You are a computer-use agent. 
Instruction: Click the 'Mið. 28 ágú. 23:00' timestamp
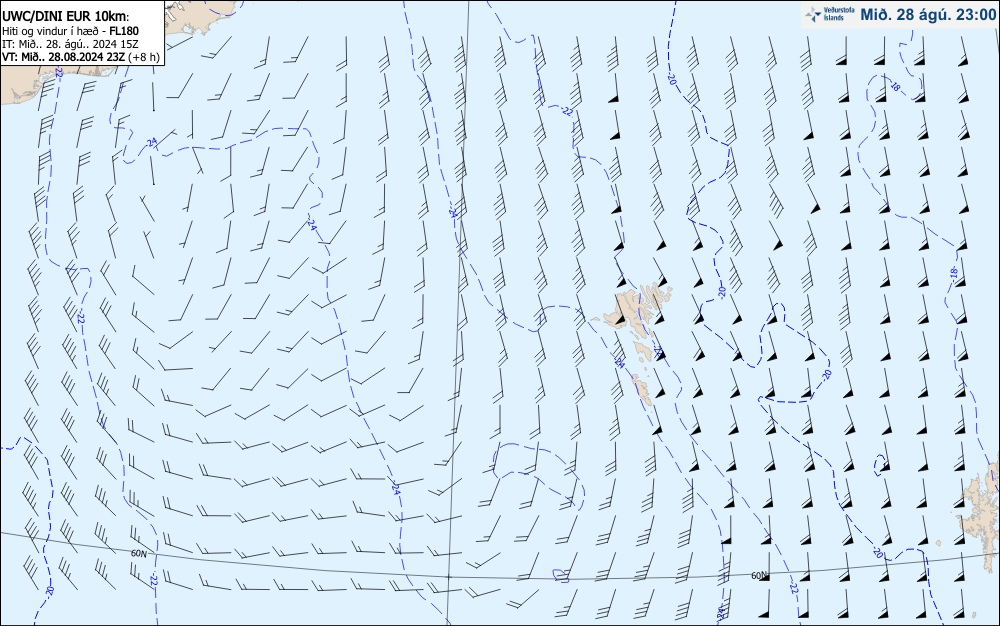(x=928, y=15)
